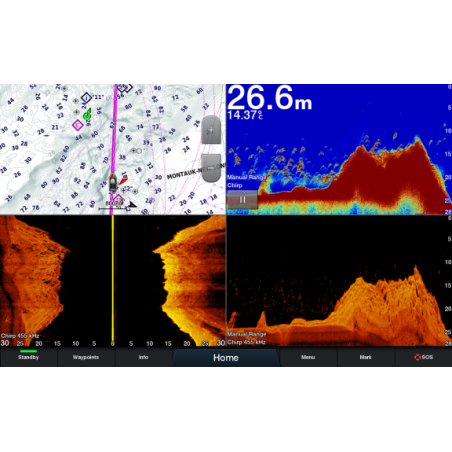452x452 pixels.
Task: Select the 26.6 m depth readout
Action: (x=270, y=97)
